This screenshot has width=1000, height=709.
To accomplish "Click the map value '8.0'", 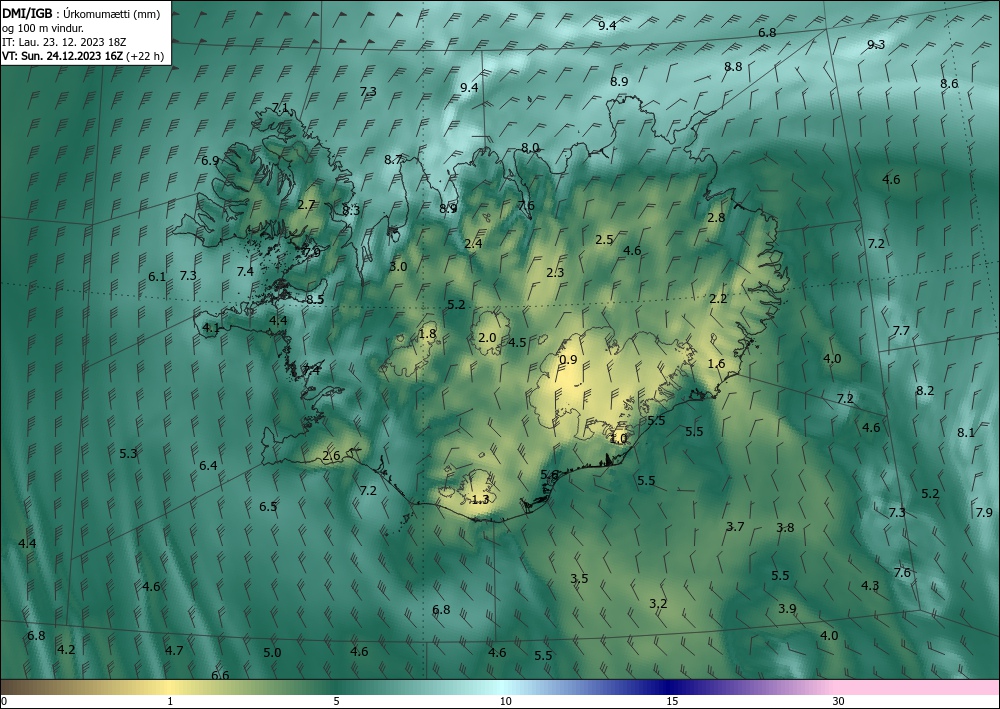I will (x=530, y=148).
